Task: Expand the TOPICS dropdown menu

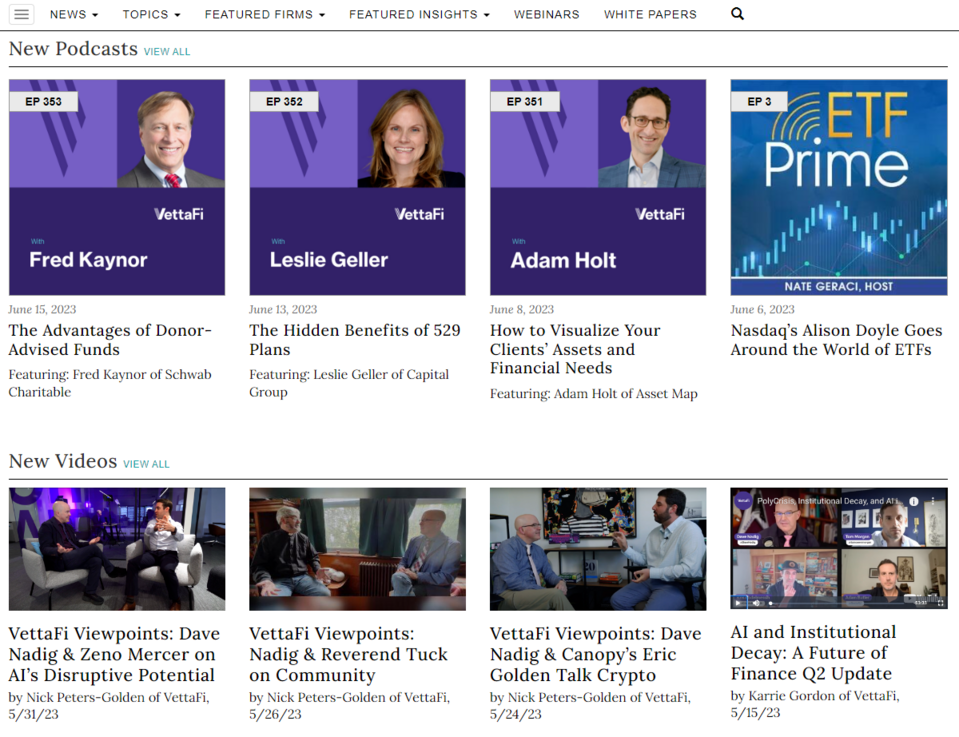Action: pyautogui.click(x=151, y=14)
